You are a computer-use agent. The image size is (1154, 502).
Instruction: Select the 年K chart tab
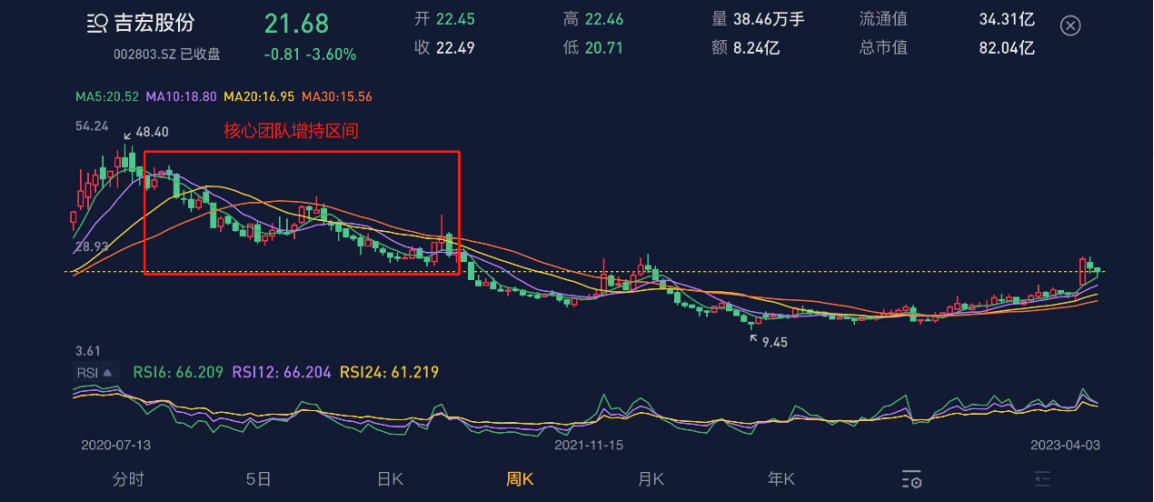pos(781,479)
